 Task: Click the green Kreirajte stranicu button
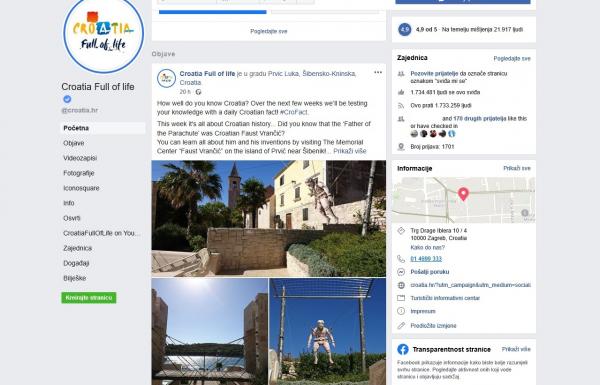tap(89, 297)
